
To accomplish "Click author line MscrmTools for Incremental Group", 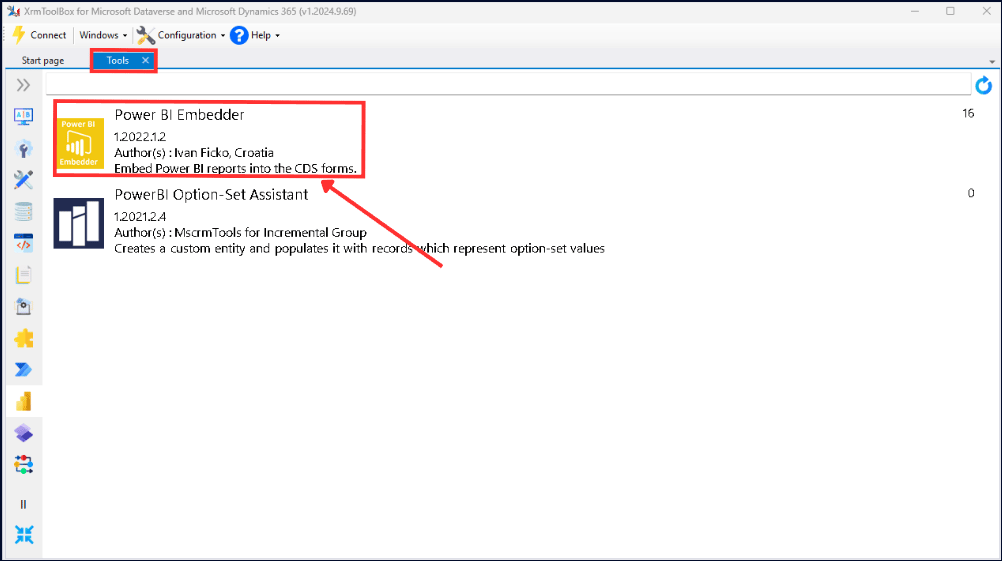I will [240, 233].
